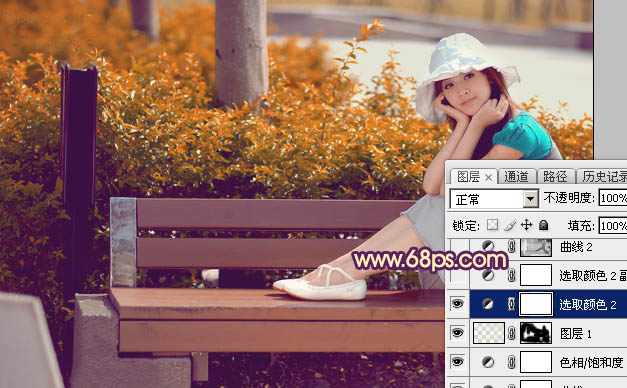
Task: Close the 图层 tab with its x
Action: click(489, 177)
